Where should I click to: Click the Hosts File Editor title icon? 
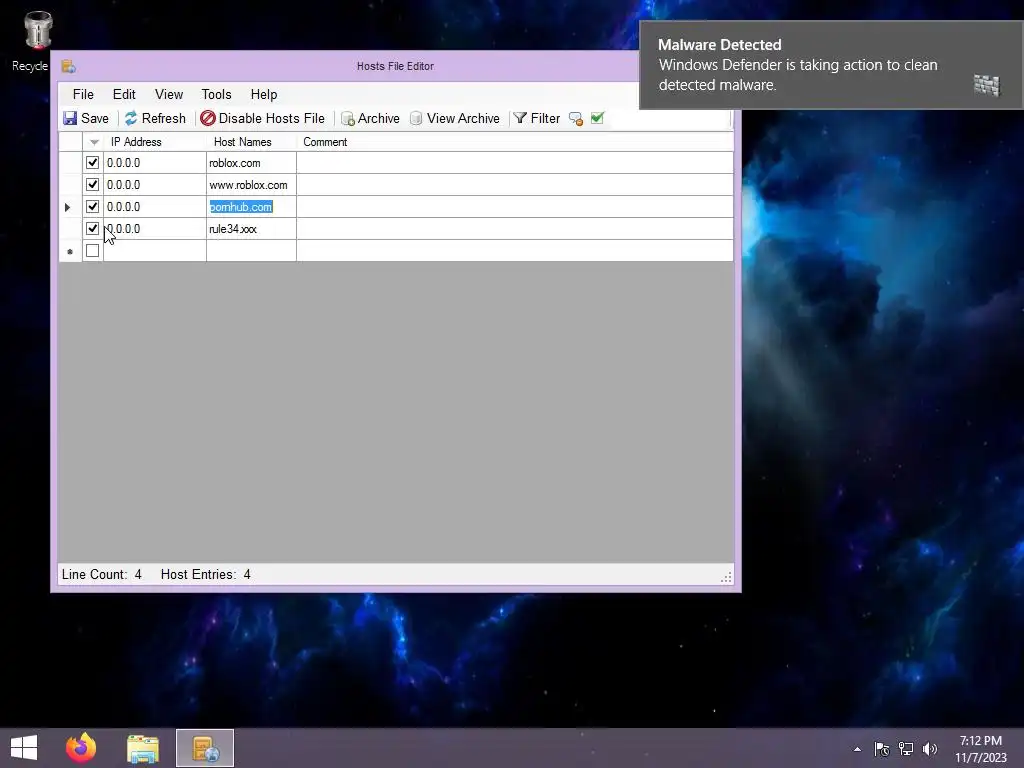tap(69, 66)
